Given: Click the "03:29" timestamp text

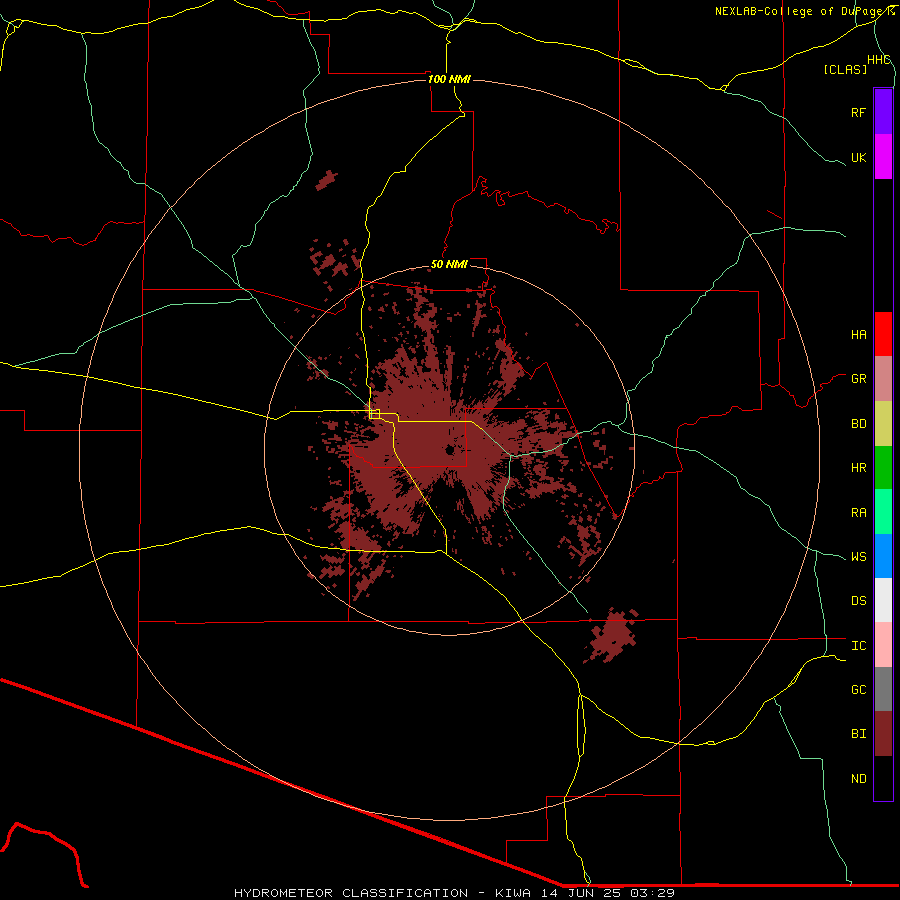Looking at the screenshot, I should (x=653, y=893).
